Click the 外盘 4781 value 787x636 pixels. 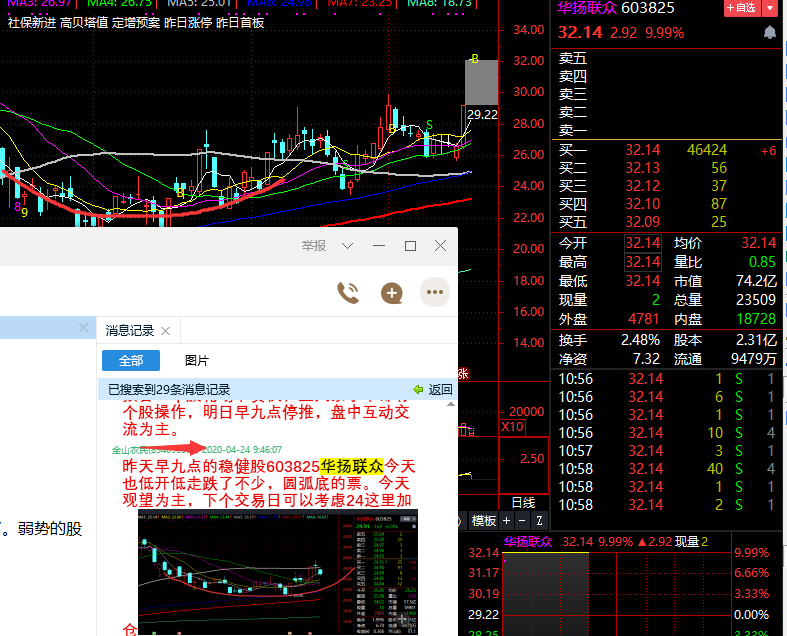point(643,319)
